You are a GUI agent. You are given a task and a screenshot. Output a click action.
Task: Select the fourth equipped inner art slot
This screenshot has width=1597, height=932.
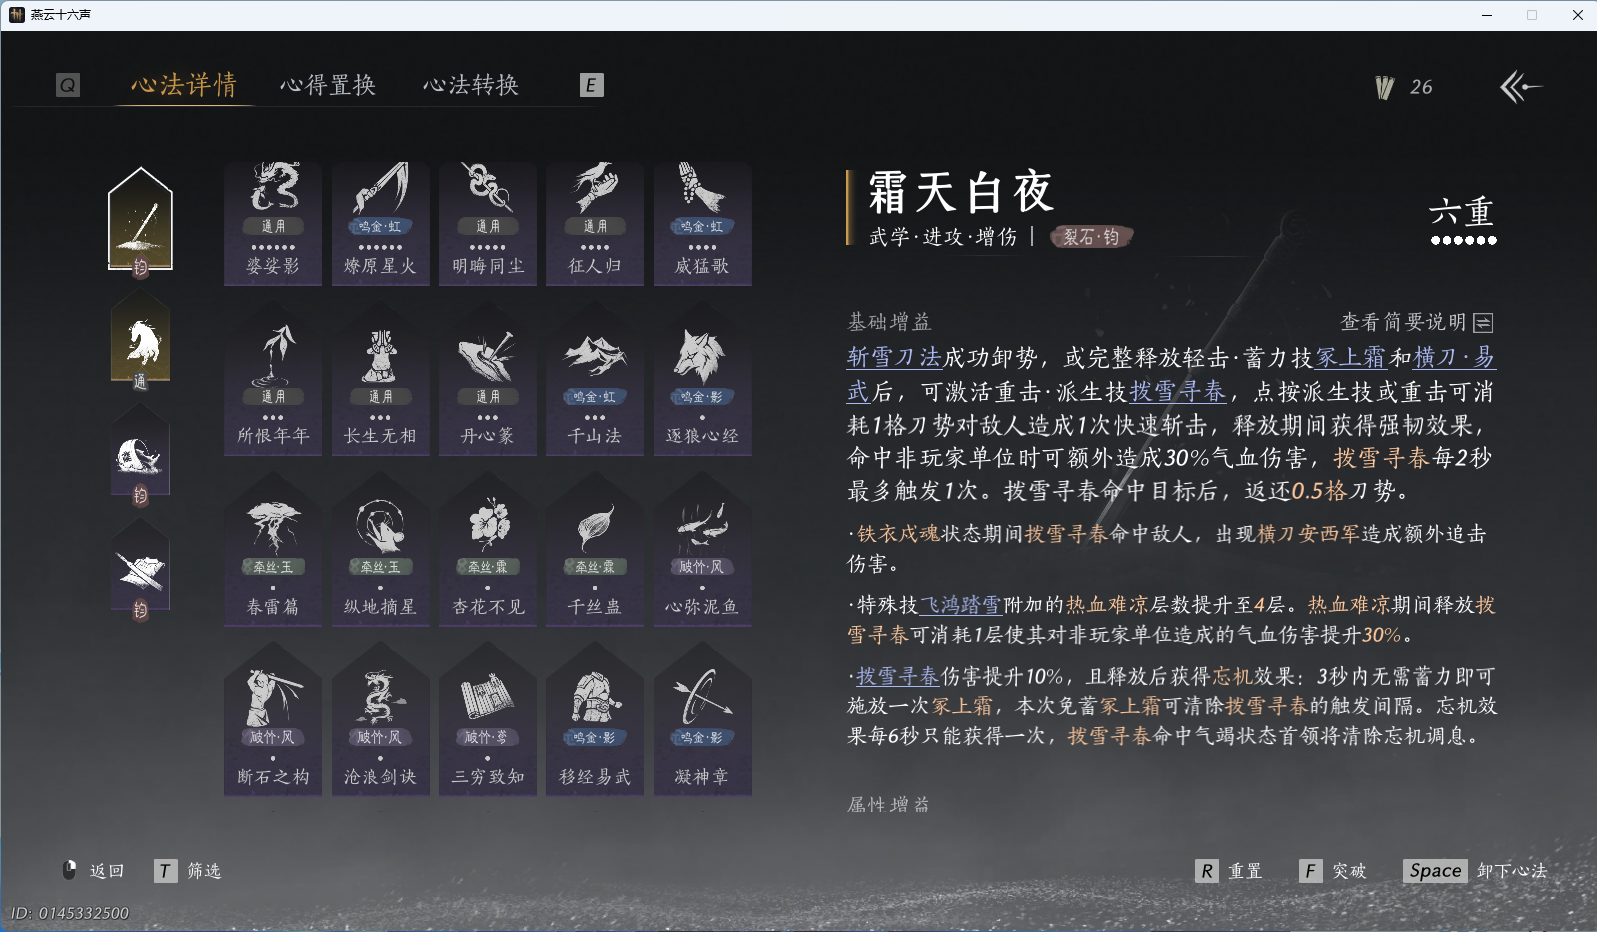point(140,571)
